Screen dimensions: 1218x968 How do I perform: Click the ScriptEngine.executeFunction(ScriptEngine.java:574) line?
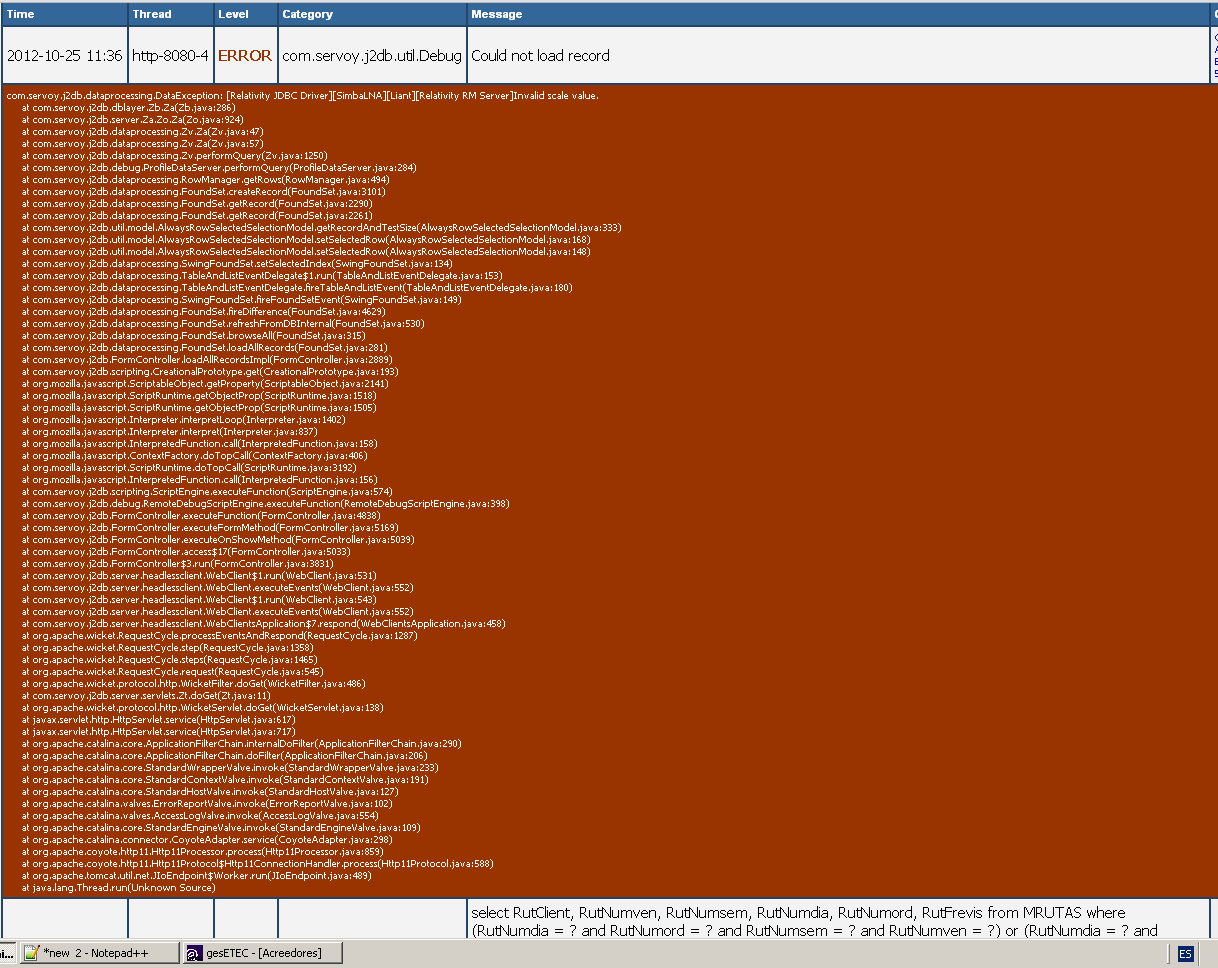point(206,491)
